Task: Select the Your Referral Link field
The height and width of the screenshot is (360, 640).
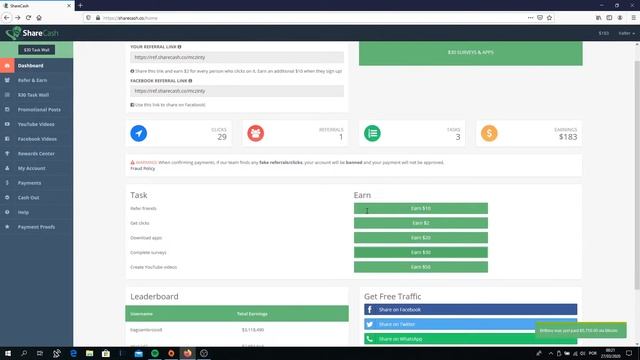Action: pyautogui.click(x=237, y=58)
